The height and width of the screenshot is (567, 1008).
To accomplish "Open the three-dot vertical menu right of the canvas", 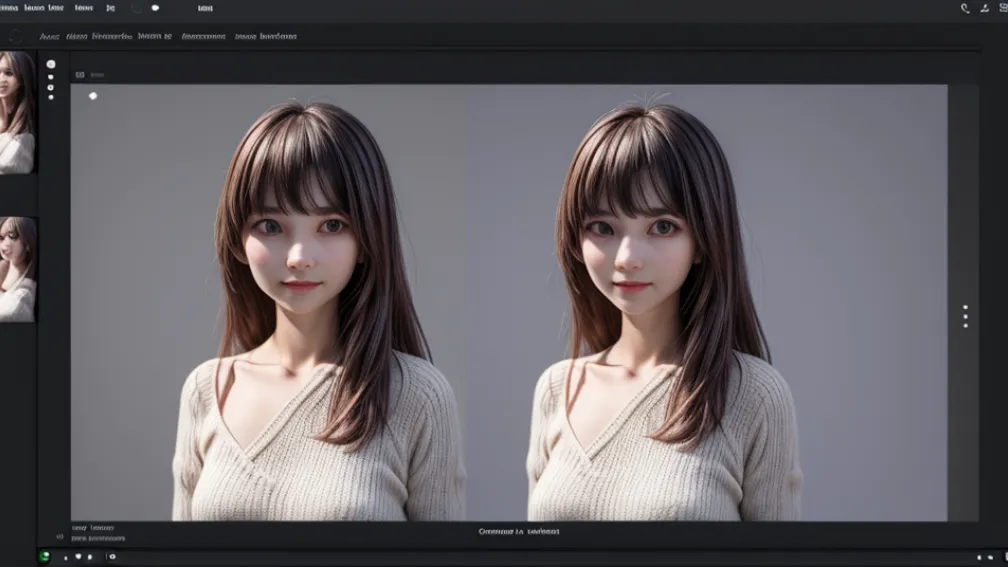I will coord(965,316).
